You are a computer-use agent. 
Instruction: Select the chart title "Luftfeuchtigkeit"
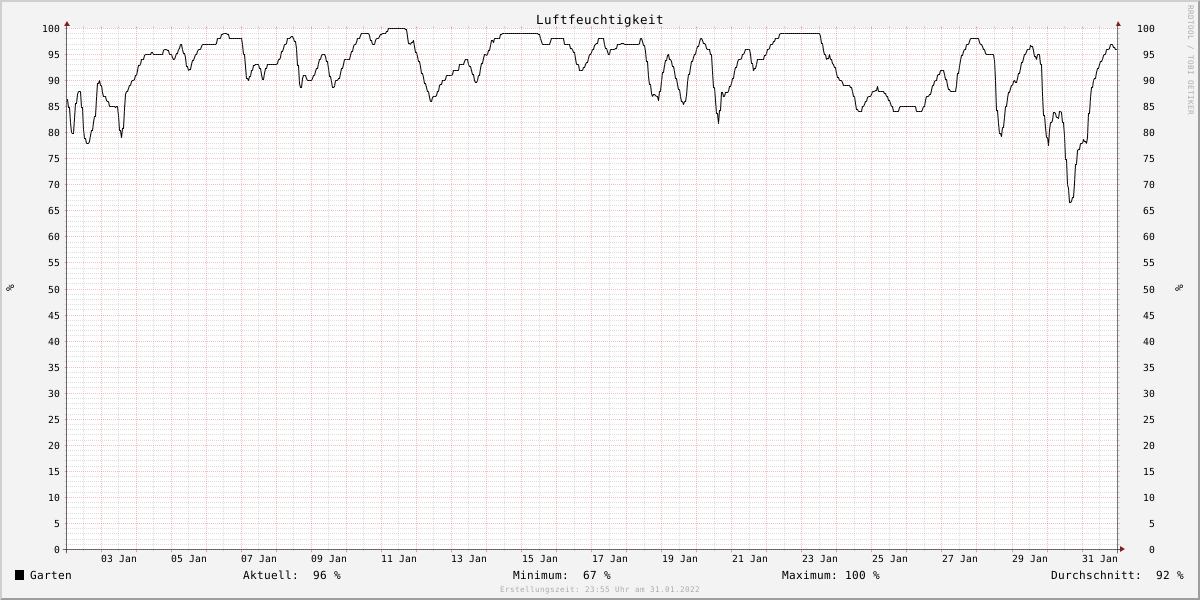(x=599, y=20)
